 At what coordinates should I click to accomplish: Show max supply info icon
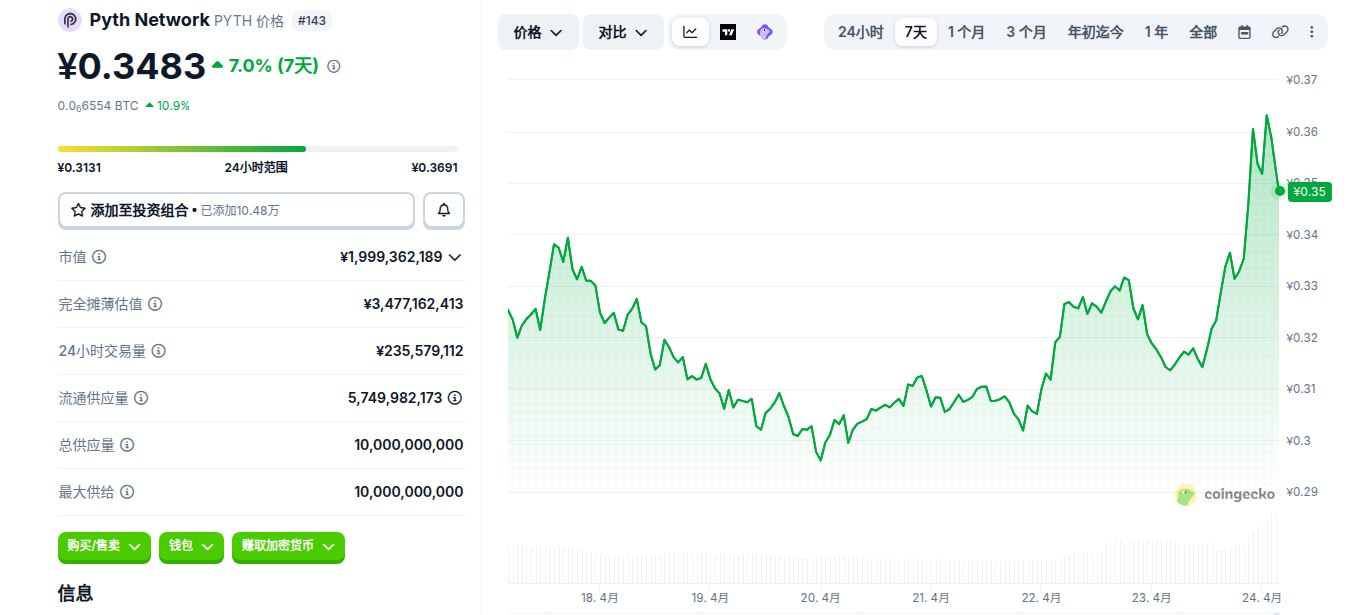click(x=127, y=492)
